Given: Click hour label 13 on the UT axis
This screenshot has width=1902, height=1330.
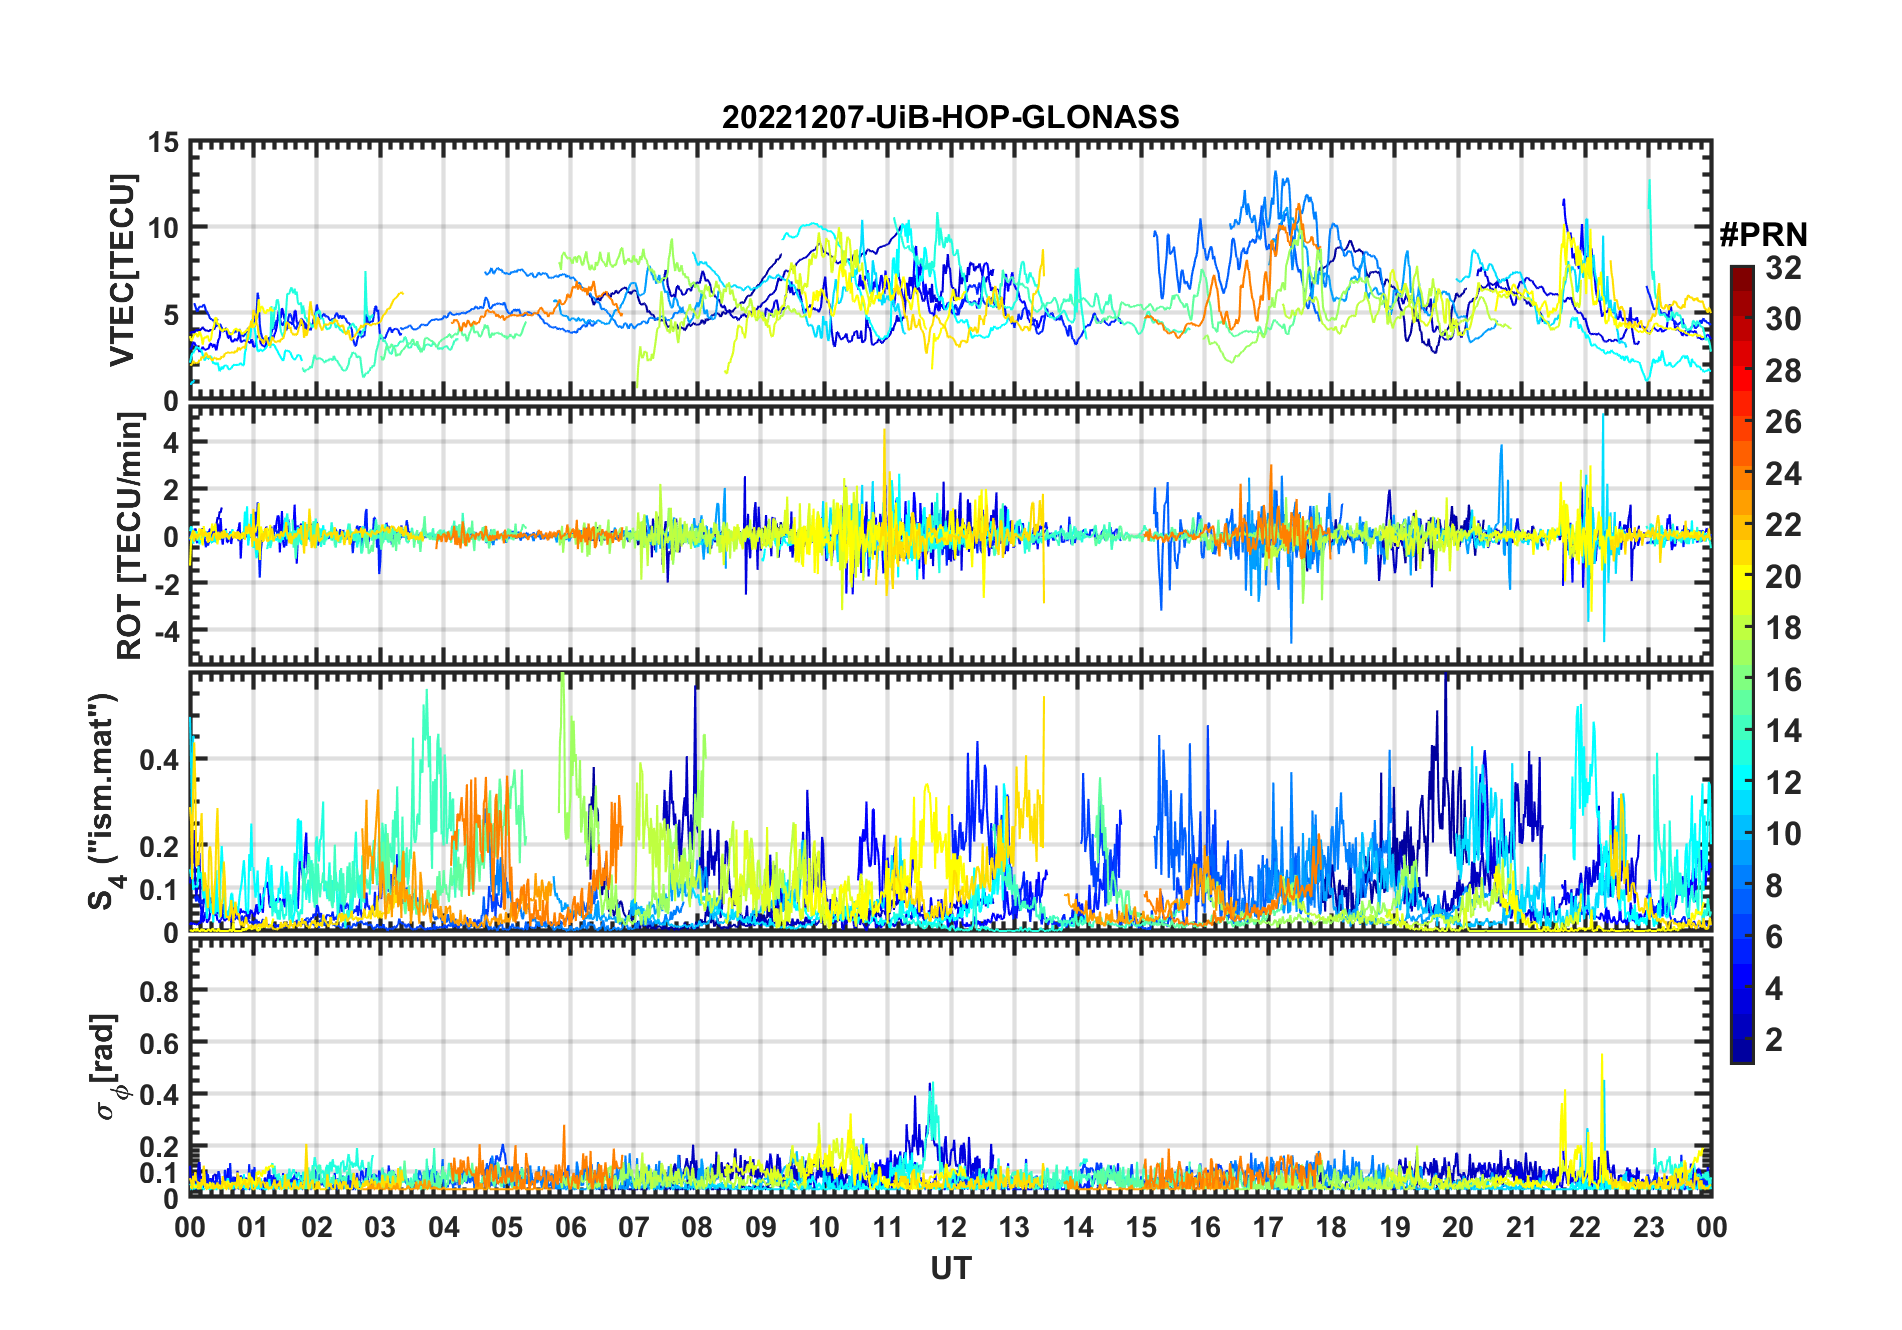Looking at the screenshot, I should (x=1014, y=1227).
